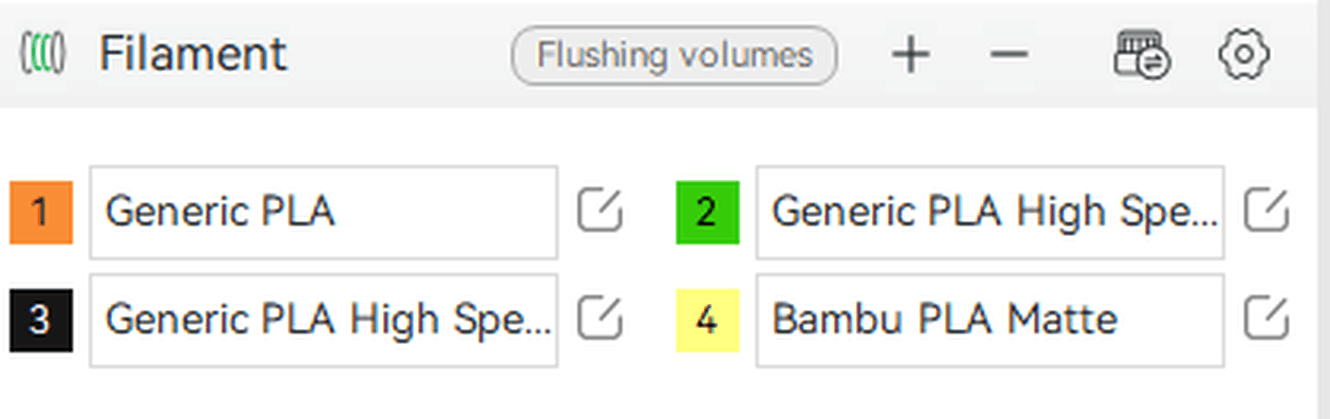Click the AMS filament sync icon
1330x419 pixels.
1142,55
